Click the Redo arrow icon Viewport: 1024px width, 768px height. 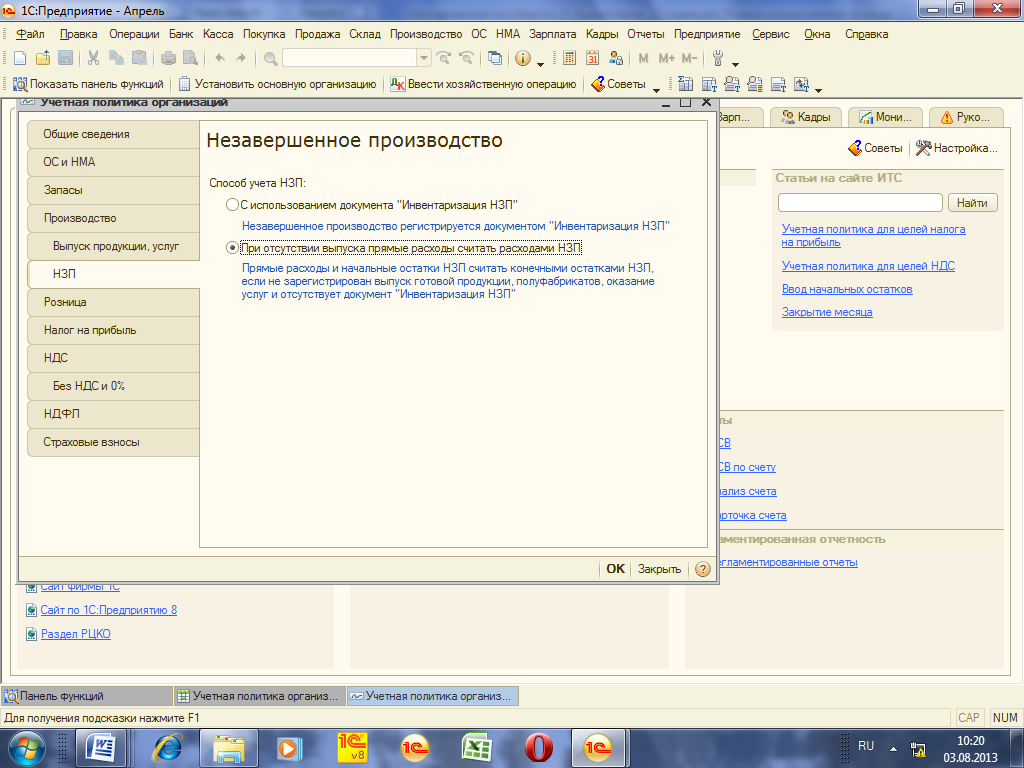pos(241,58)
